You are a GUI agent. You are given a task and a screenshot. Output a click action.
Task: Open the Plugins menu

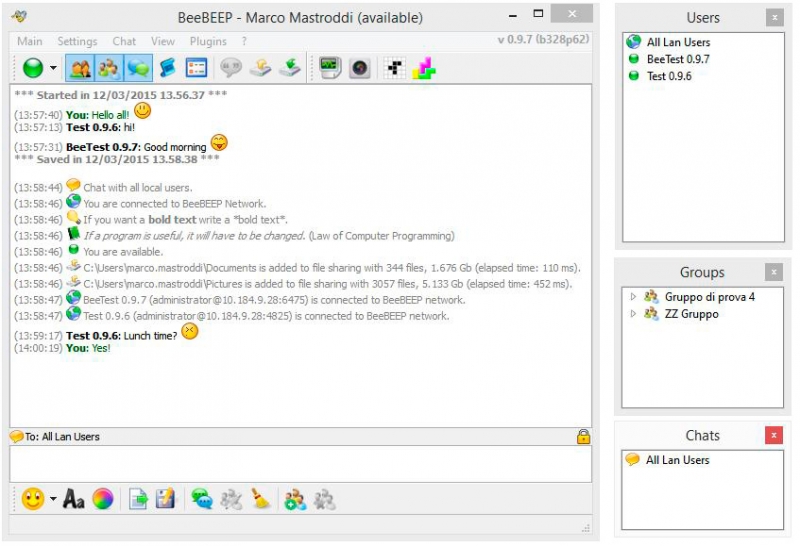click(208, 41)
